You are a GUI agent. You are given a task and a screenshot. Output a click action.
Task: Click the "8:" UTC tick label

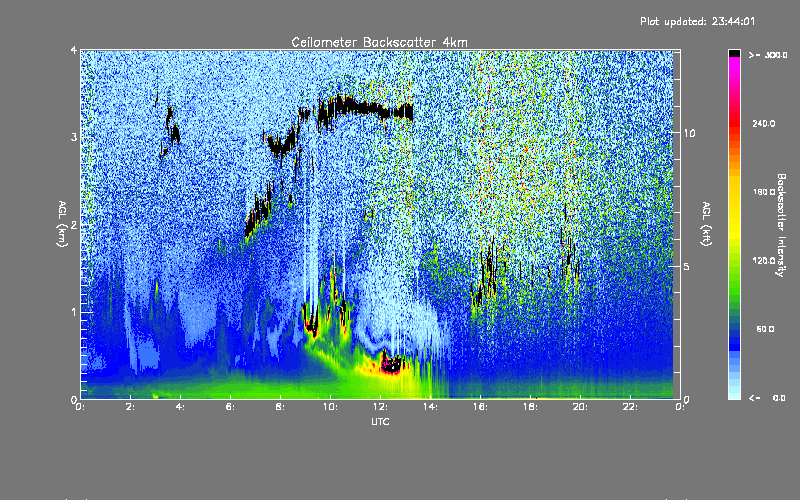[x=281, y=407]
